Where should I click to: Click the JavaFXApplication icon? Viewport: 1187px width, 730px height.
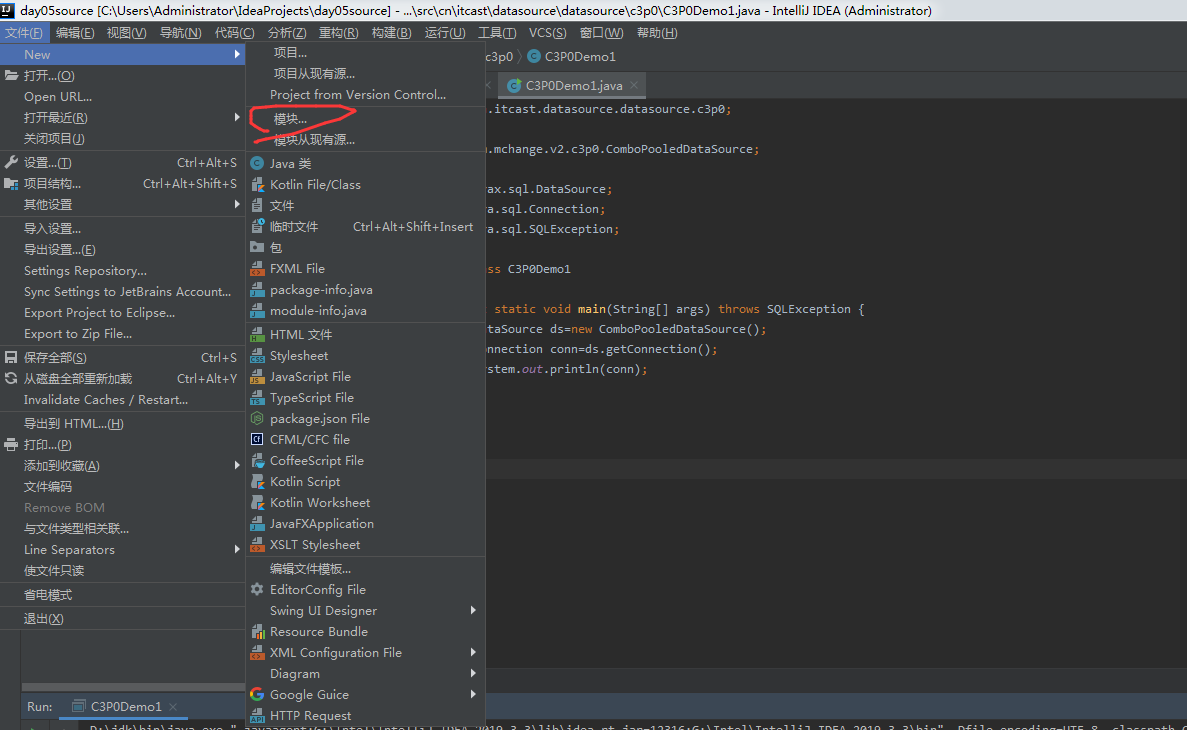[257, 524]
